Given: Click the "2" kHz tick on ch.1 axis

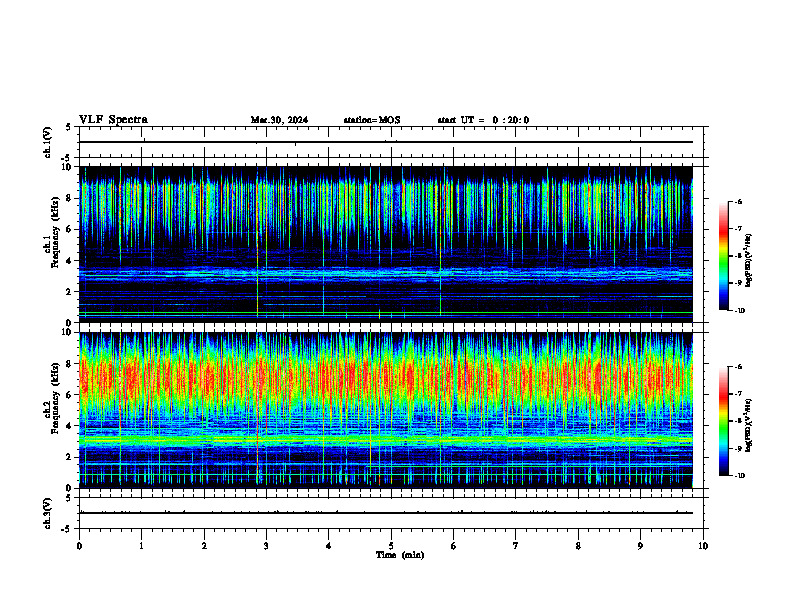Looking at the screenshot, I should pyautogui.click(x=69, y=291).
